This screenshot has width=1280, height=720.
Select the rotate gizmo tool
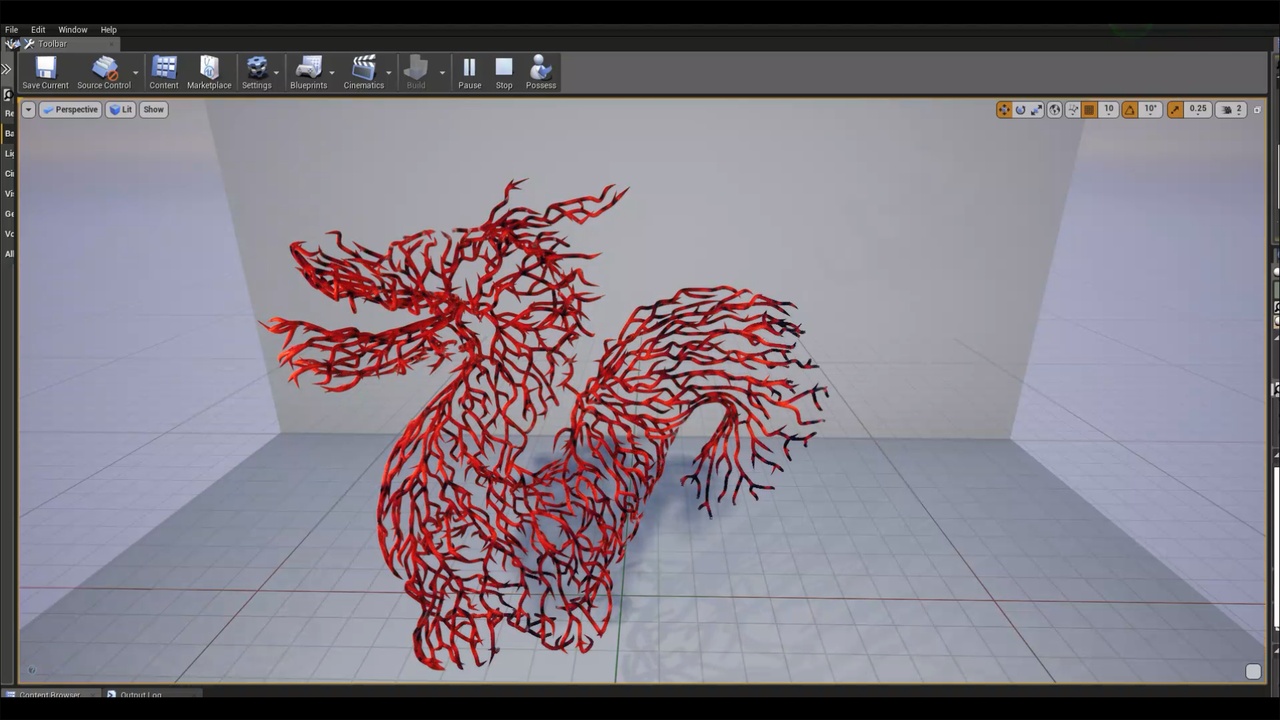coord(1021,110)
